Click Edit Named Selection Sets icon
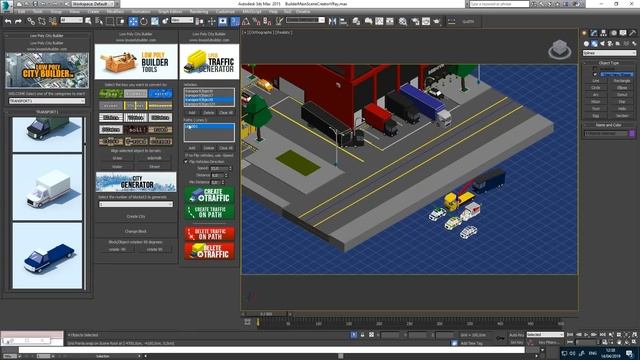 pos(279,21)
